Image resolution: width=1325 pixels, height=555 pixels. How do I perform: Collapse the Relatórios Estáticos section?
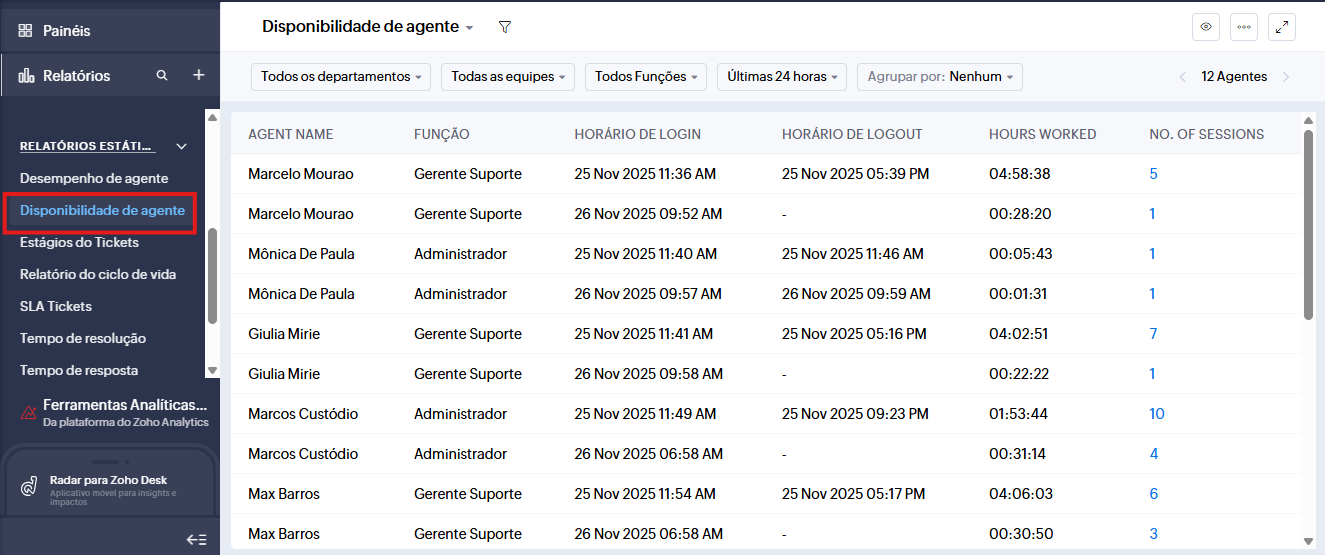(181, 146)
